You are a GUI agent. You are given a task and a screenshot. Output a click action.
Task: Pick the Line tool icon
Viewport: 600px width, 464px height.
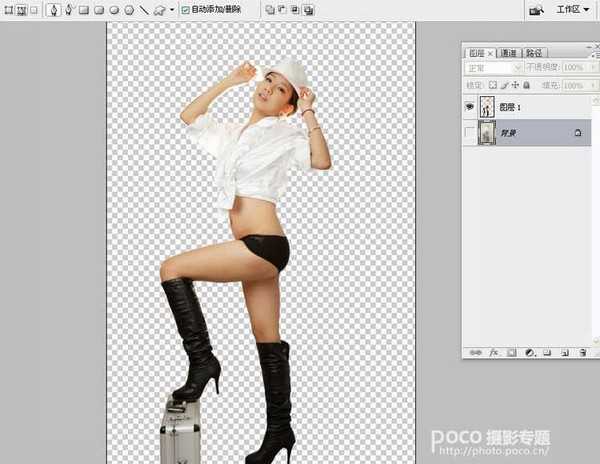[x=144, y=9]
